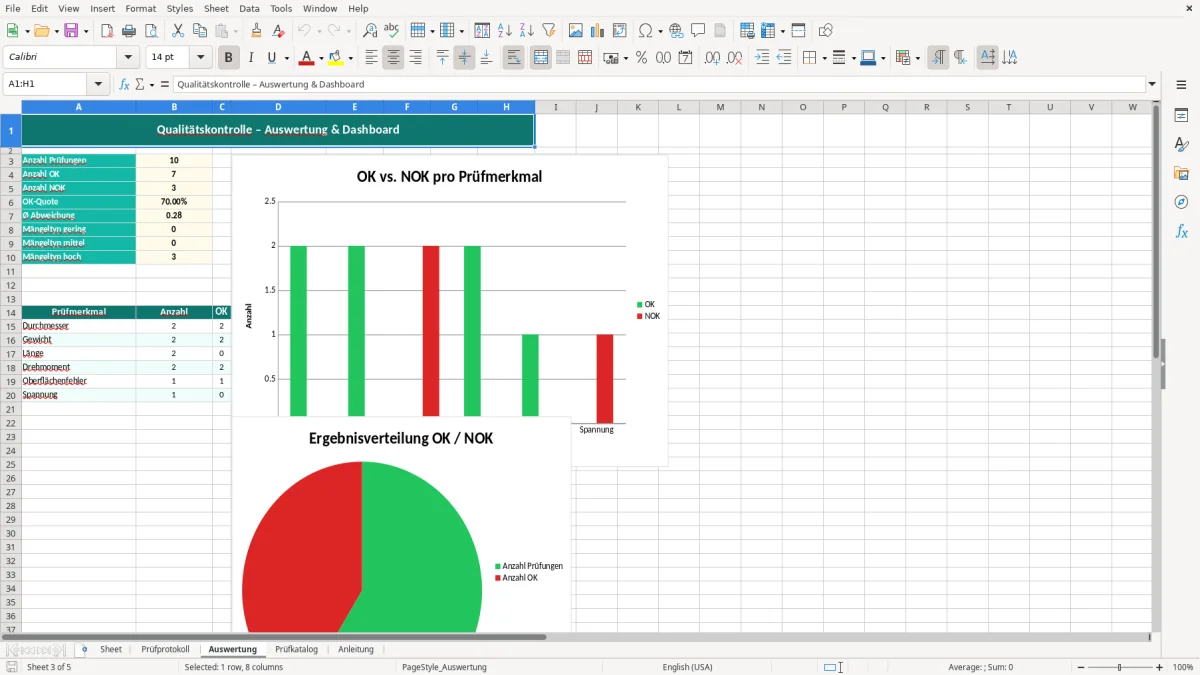This screenshot has height=675, width=1200.
Task: Apply the yellow Background Color swatch
Action: point(336,58)
